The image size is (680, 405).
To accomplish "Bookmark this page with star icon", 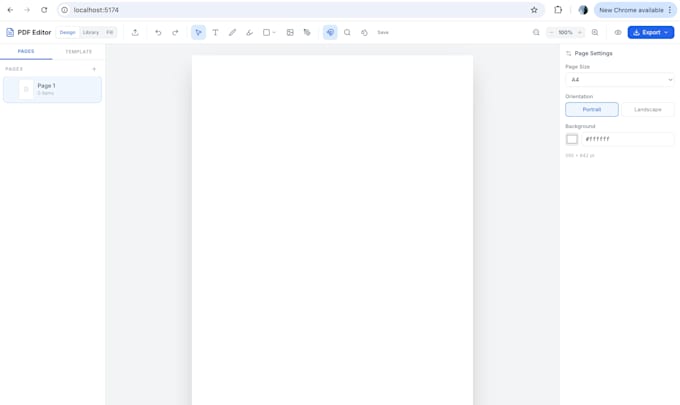I will tap(534, 10).
